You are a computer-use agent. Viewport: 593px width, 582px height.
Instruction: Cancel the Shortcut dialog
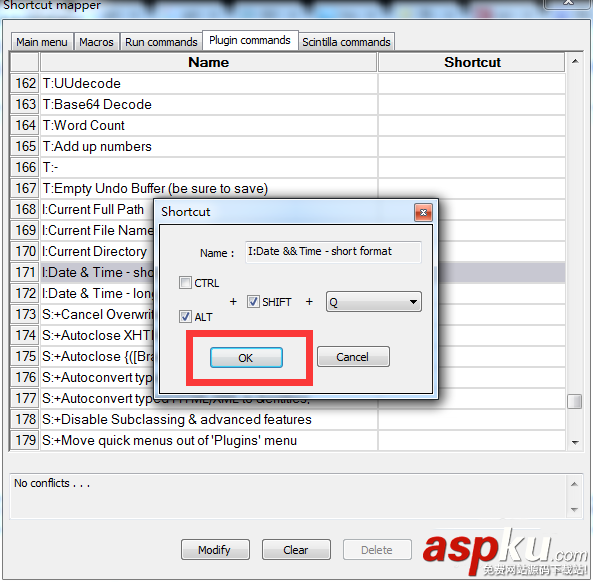[353, 357]
